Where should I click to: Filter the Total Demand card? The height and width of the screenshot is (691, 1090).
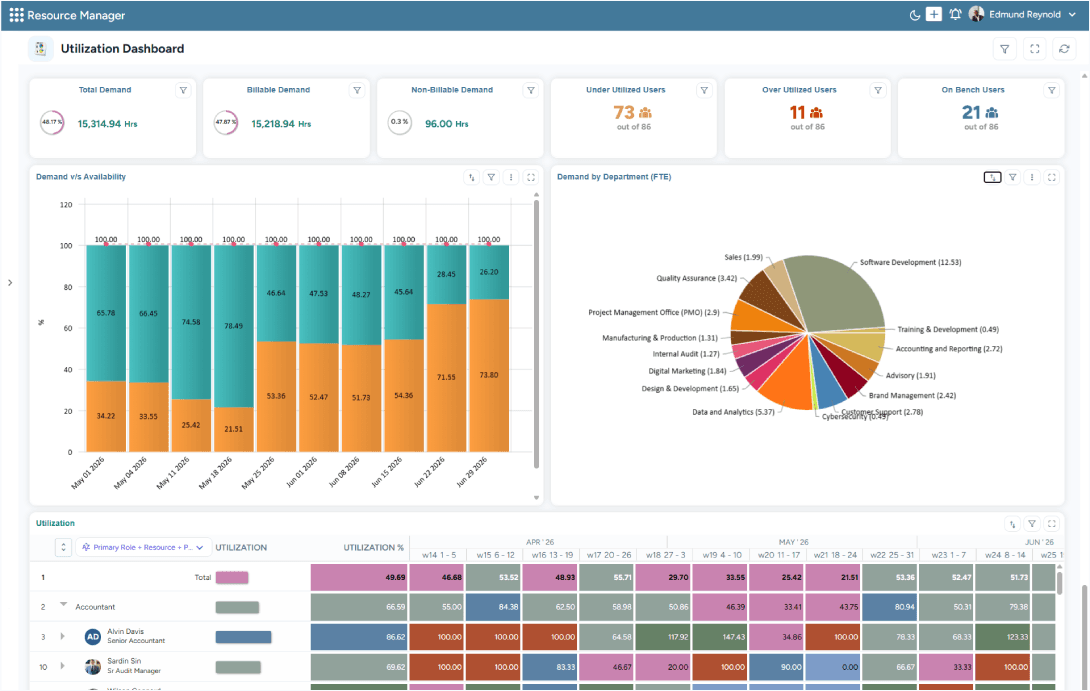(183, 90)
